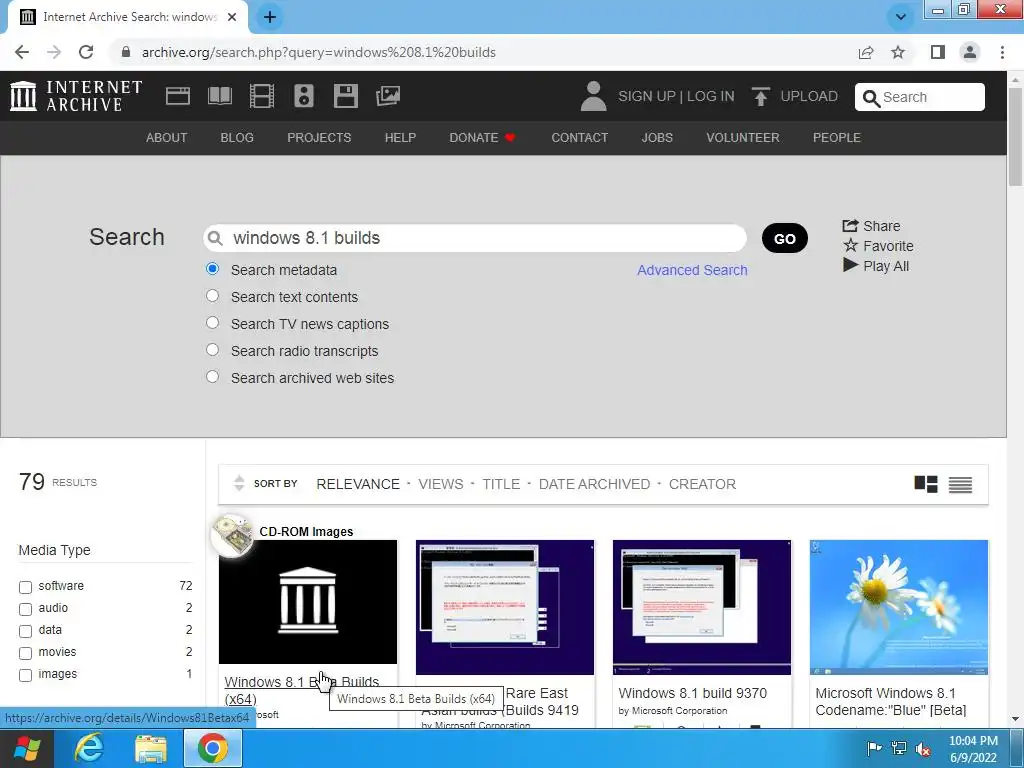Open the DONATE menu item
The height and width of the screenshot is (768, 1024).
pos(482,138)
